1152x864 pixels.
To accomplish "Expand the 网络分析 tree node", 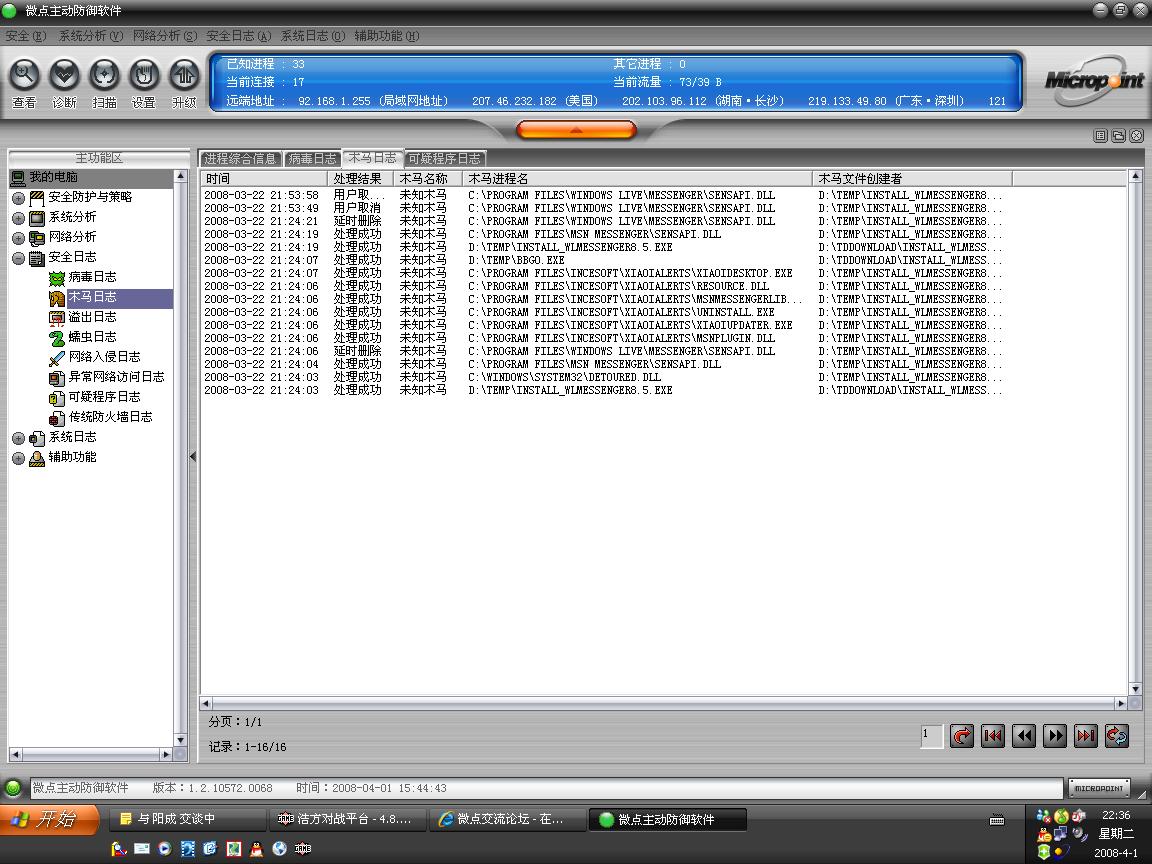I will (18, 238).
